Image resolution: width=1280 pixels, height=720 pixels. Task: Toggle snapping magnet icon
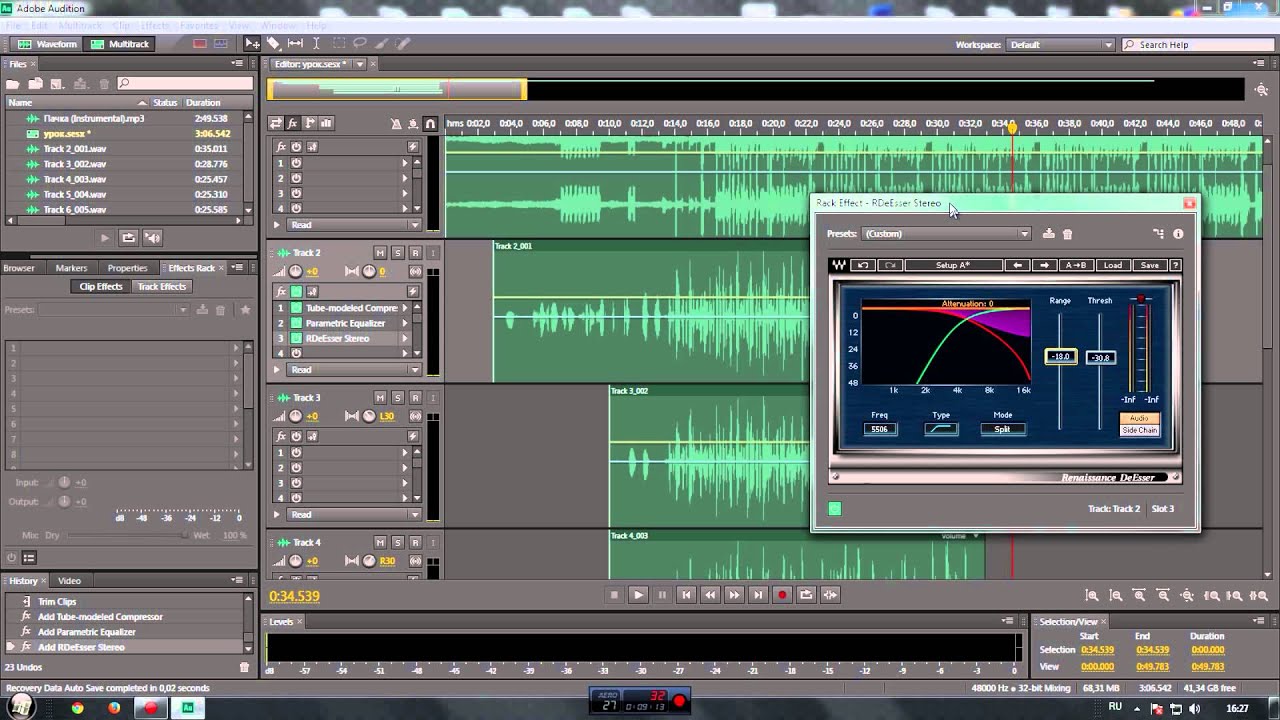pyautogui.click(x=431, y=124)
